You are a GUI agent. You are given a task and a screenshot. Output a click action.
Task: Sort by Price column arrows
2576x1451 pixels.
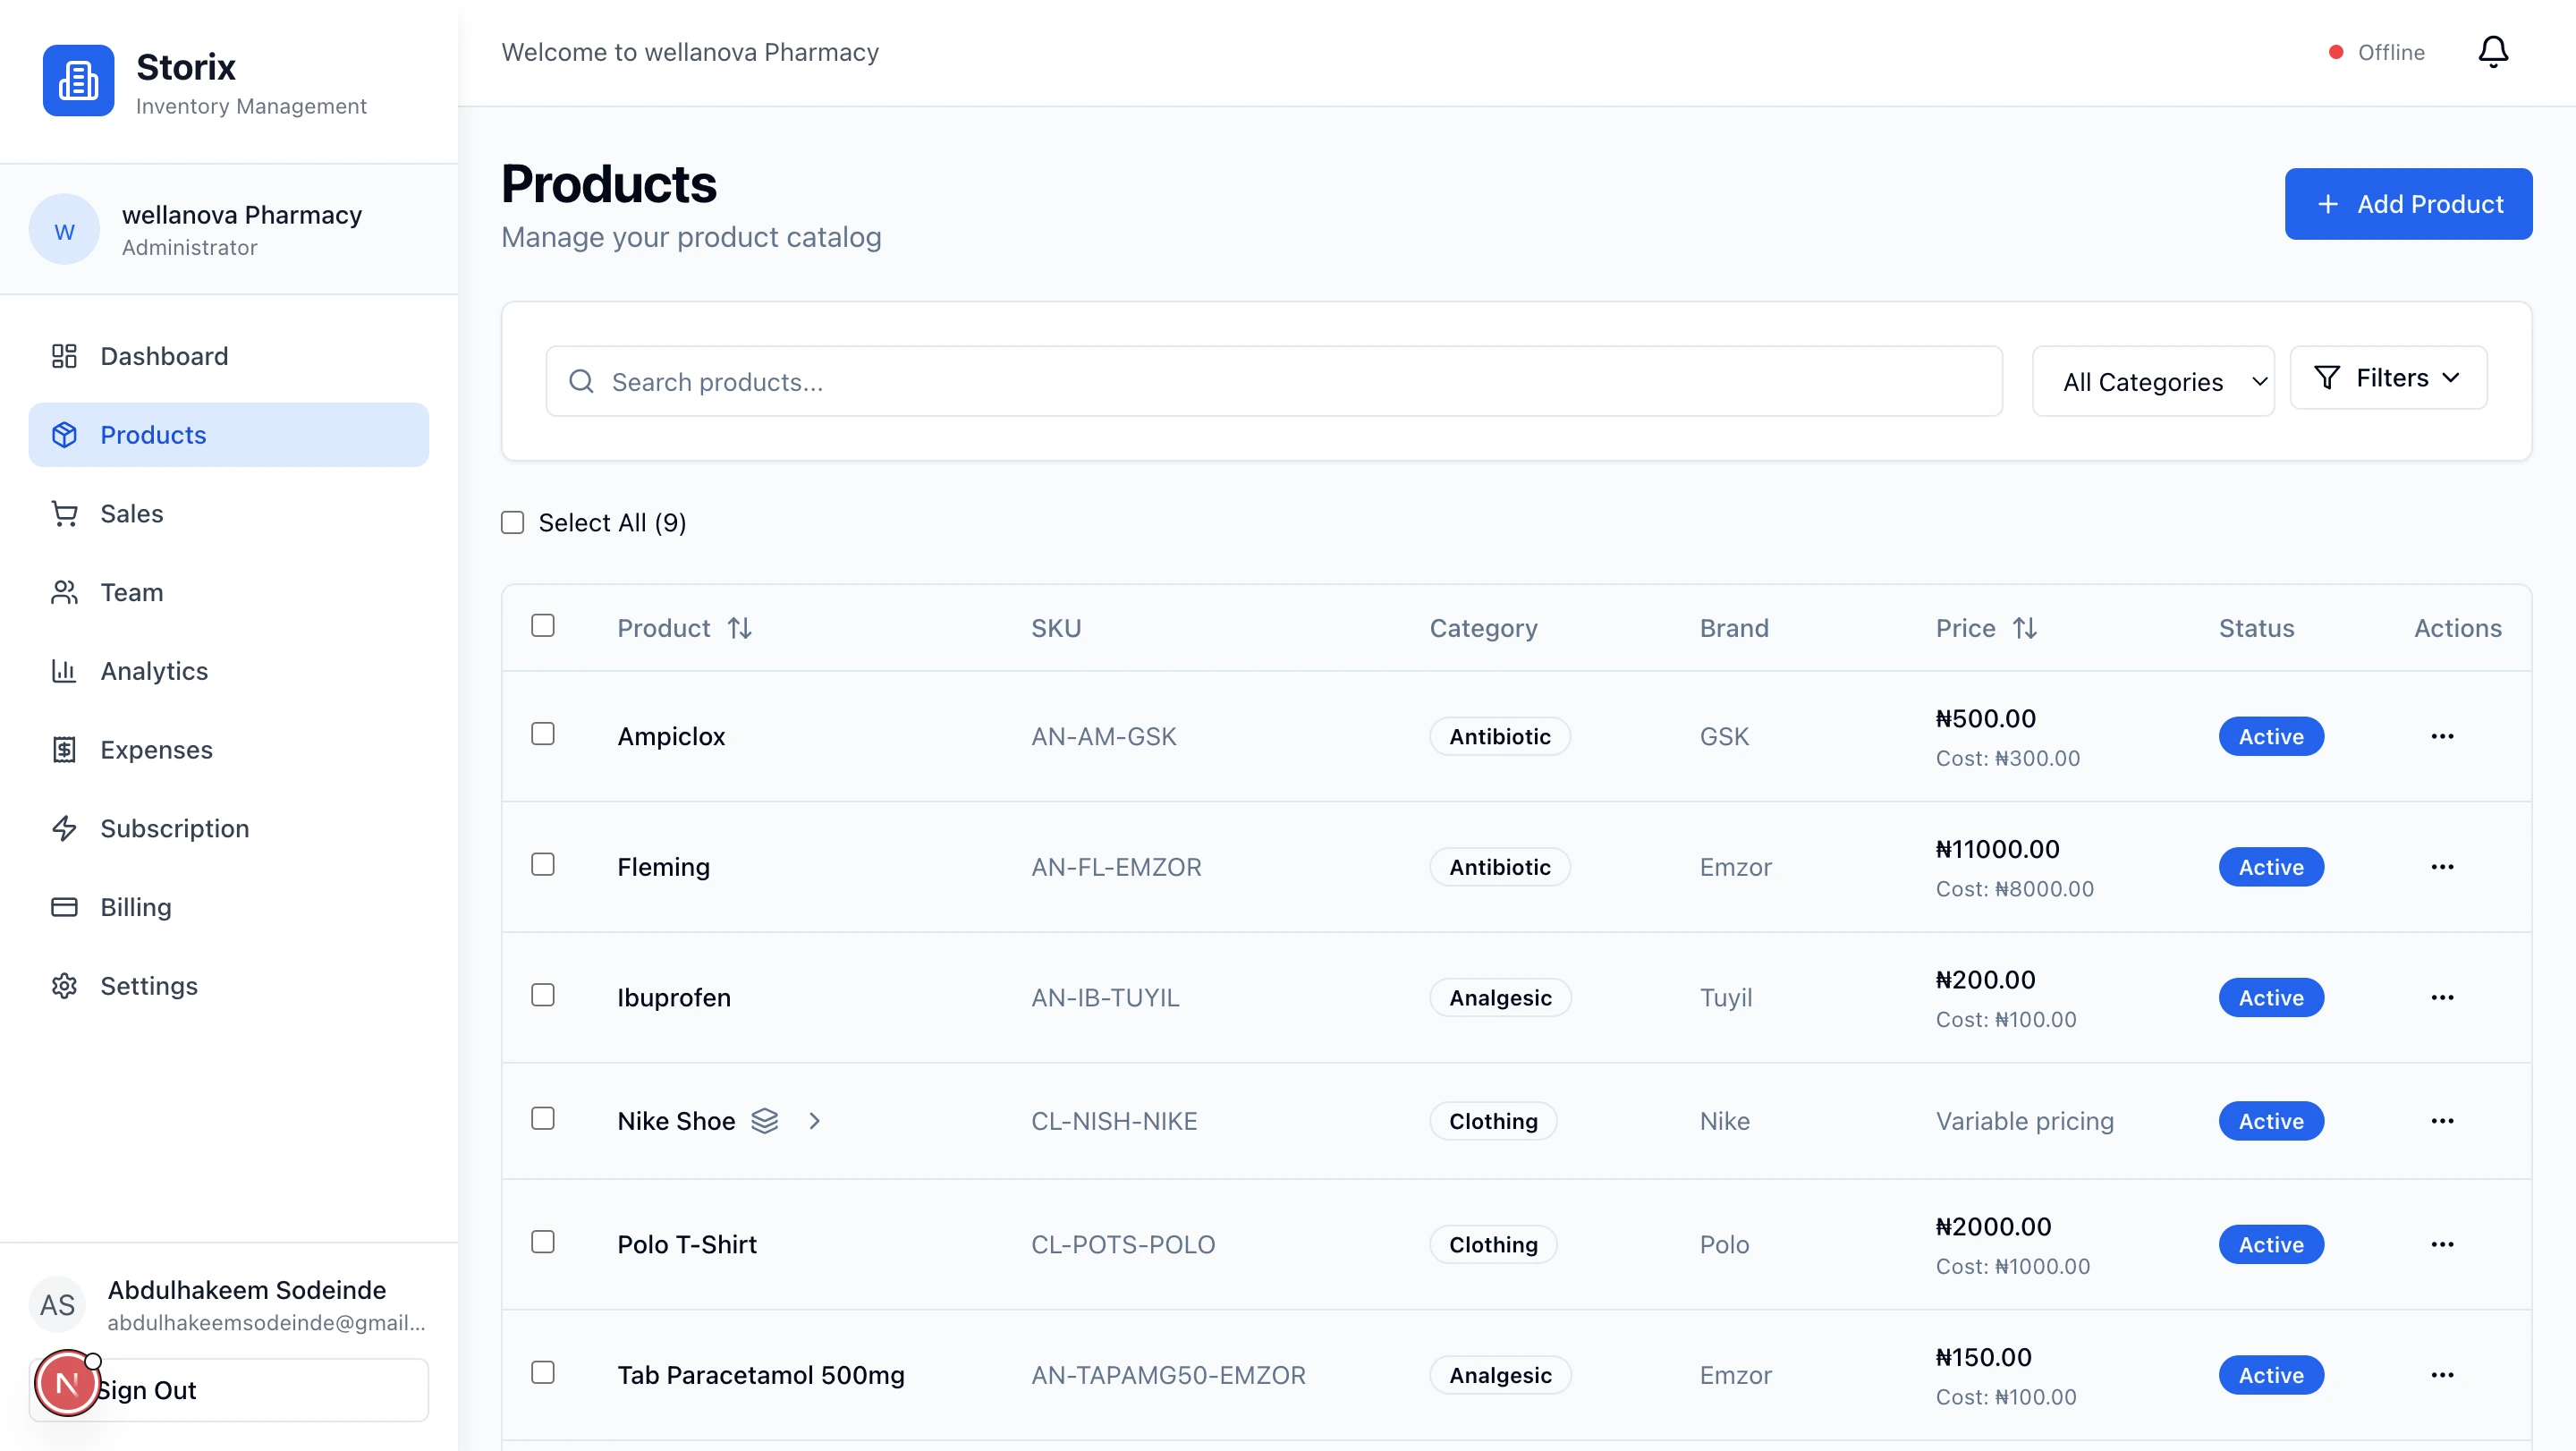2024,628
